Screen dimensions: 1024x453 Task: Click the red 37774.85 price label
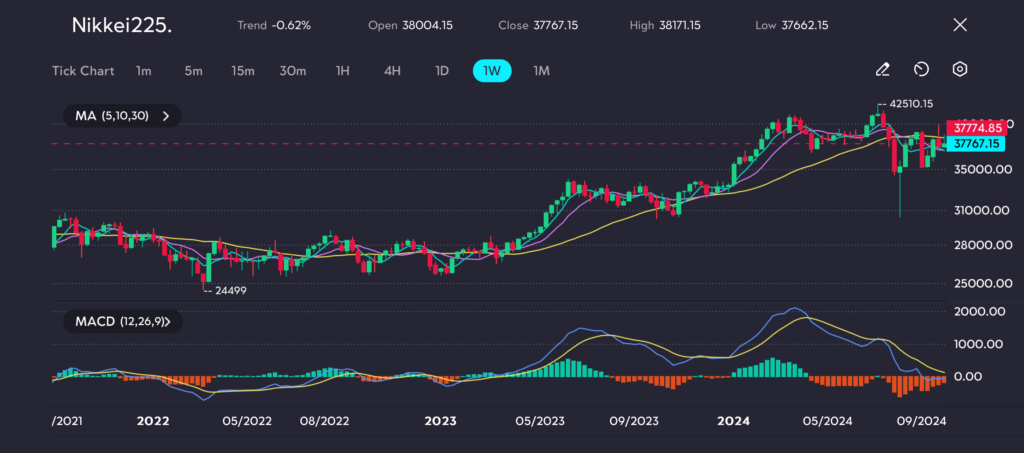coord(977,128)
